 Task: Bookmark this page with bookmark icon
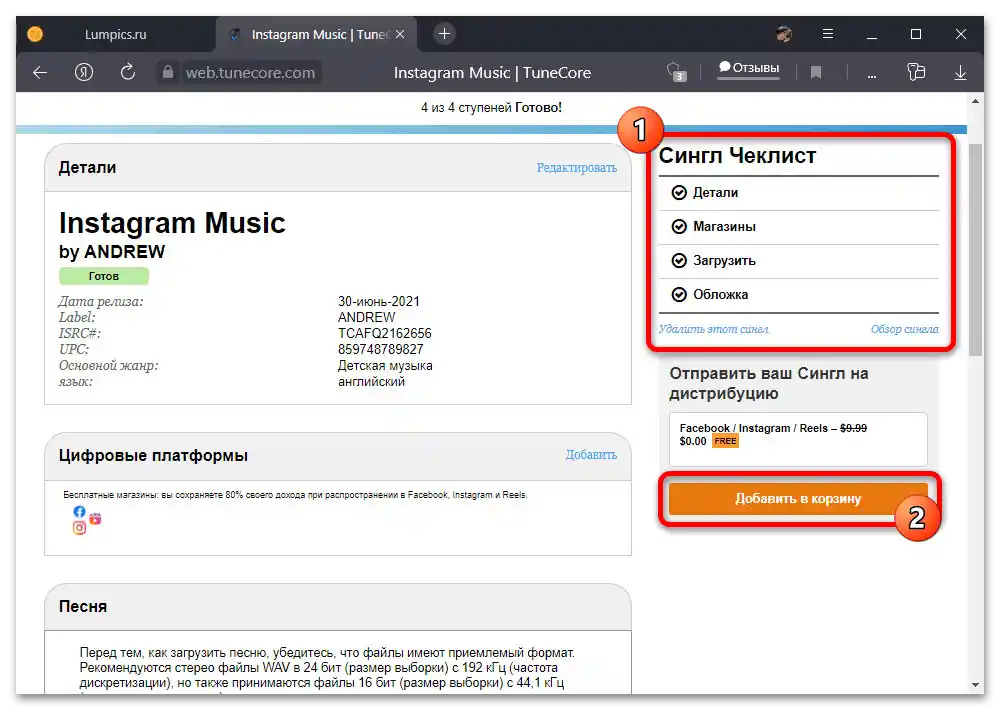coord(816,73)
